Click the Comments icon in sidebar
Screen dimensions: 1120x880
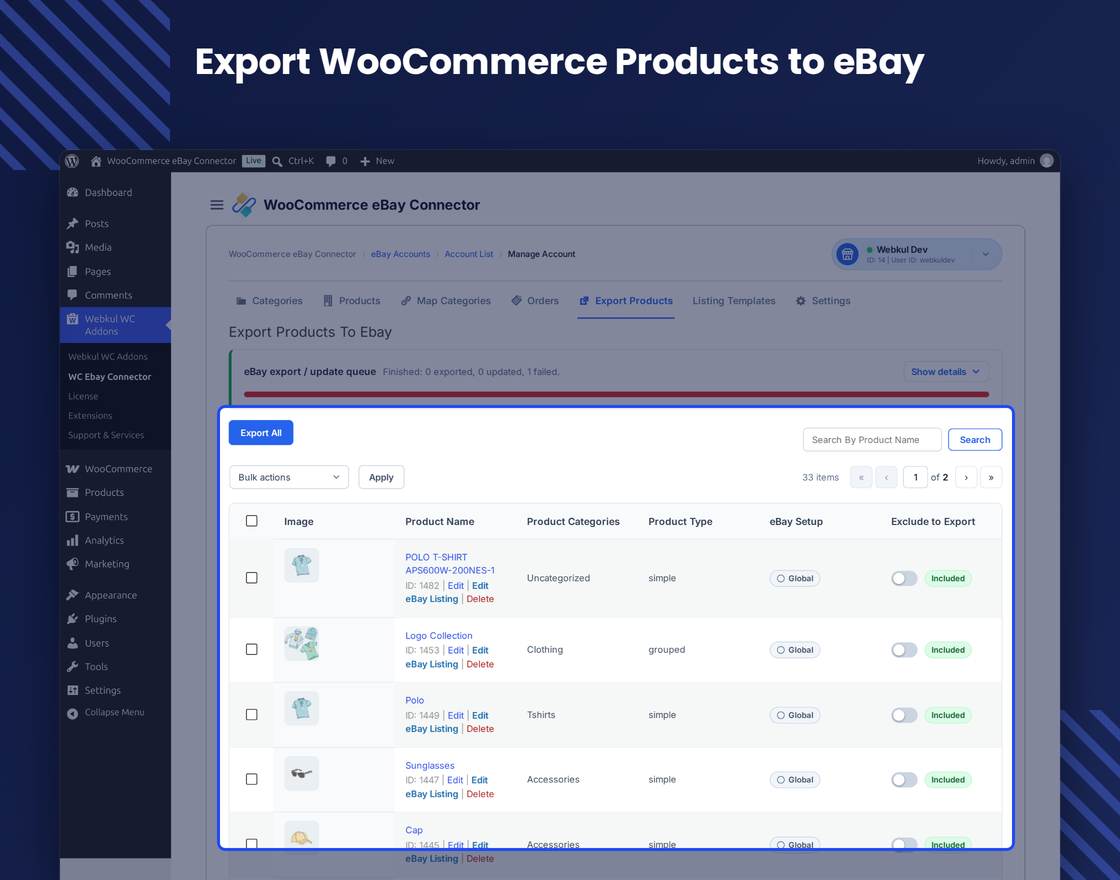click(73, 295)
